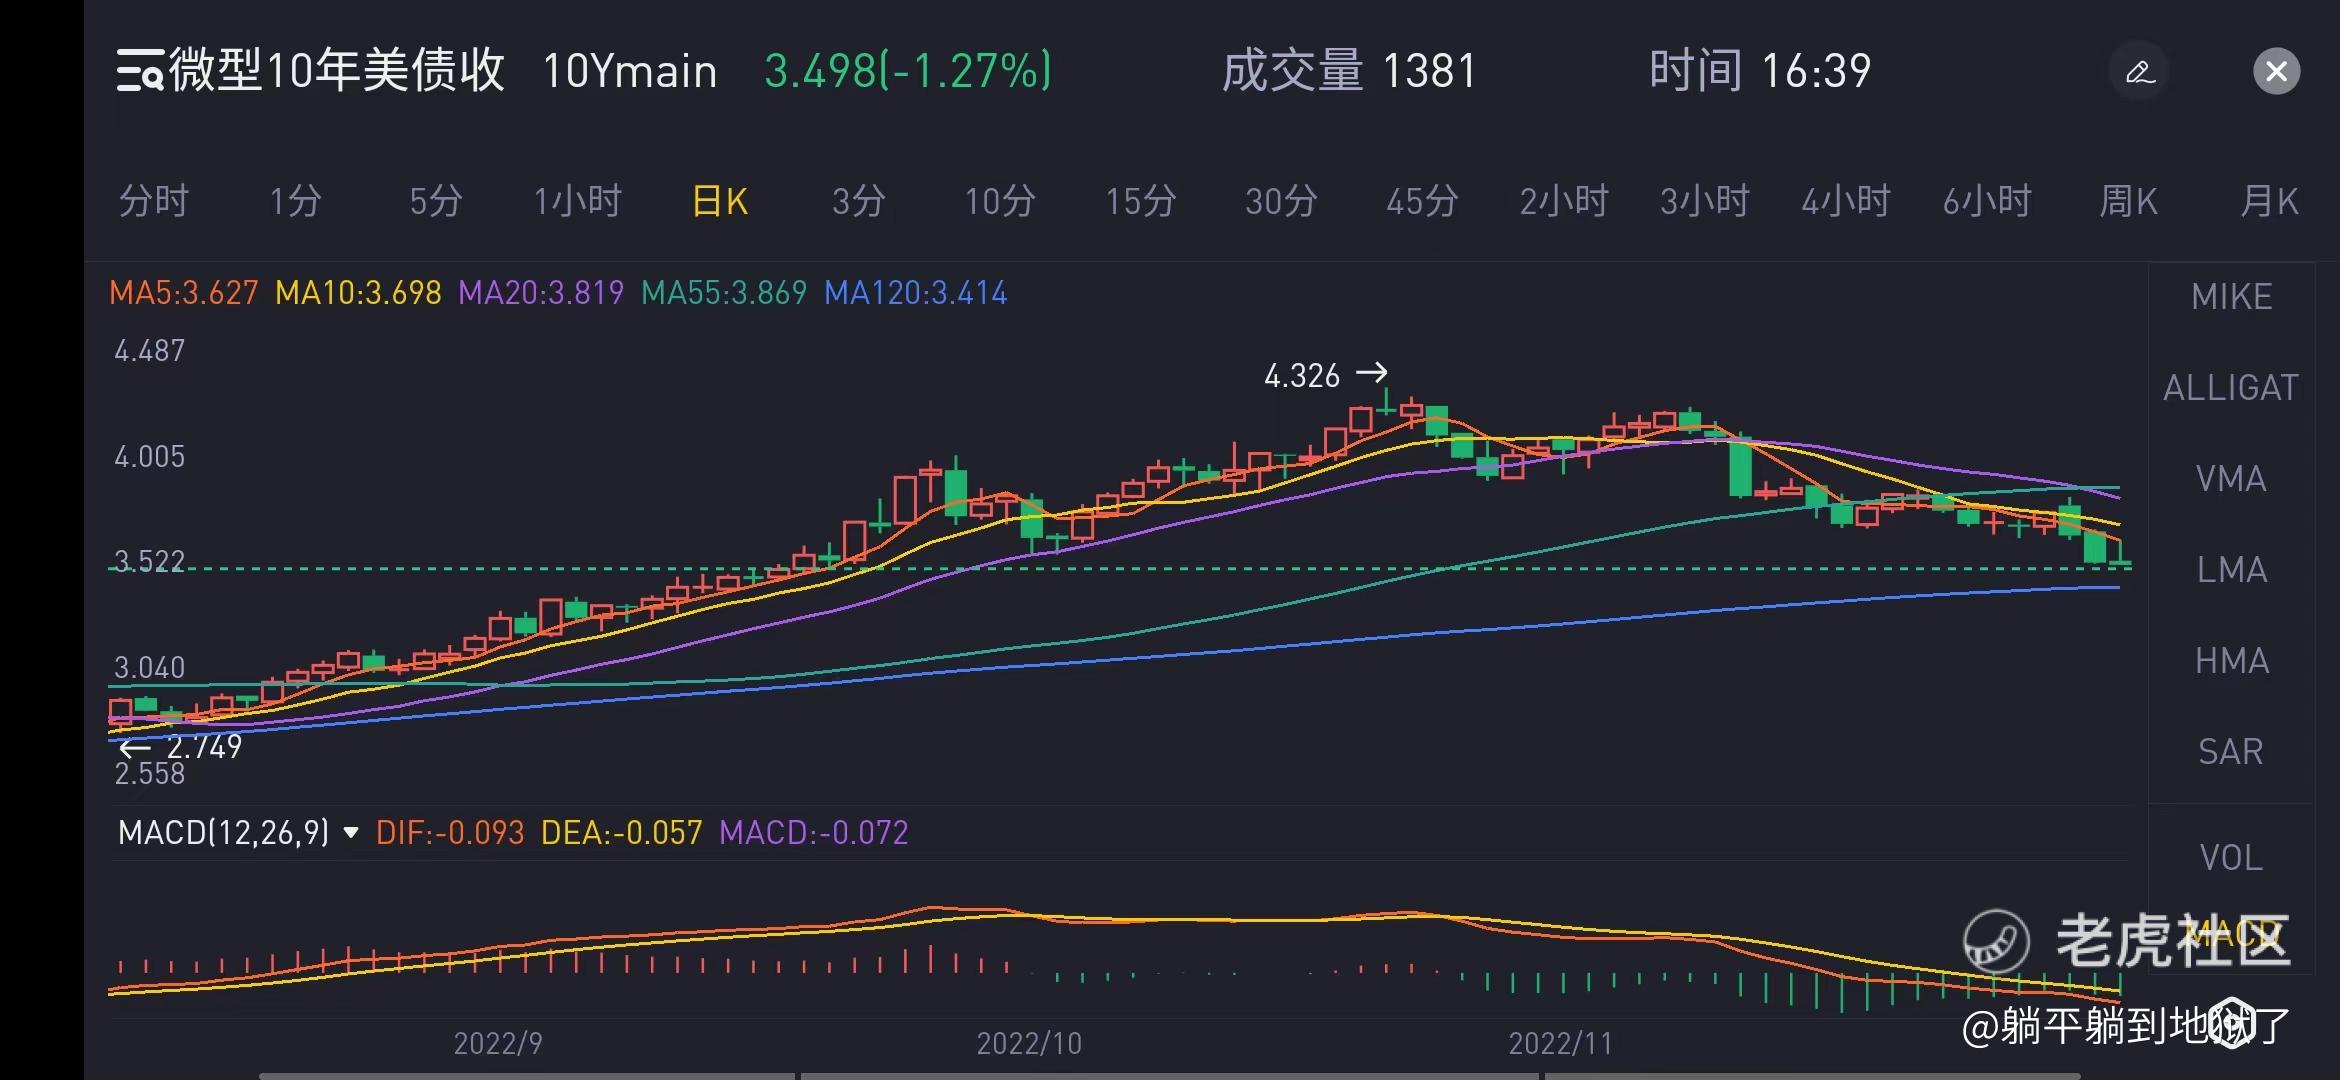Switch sub-chart to VOL indicator

[2231, 858]
